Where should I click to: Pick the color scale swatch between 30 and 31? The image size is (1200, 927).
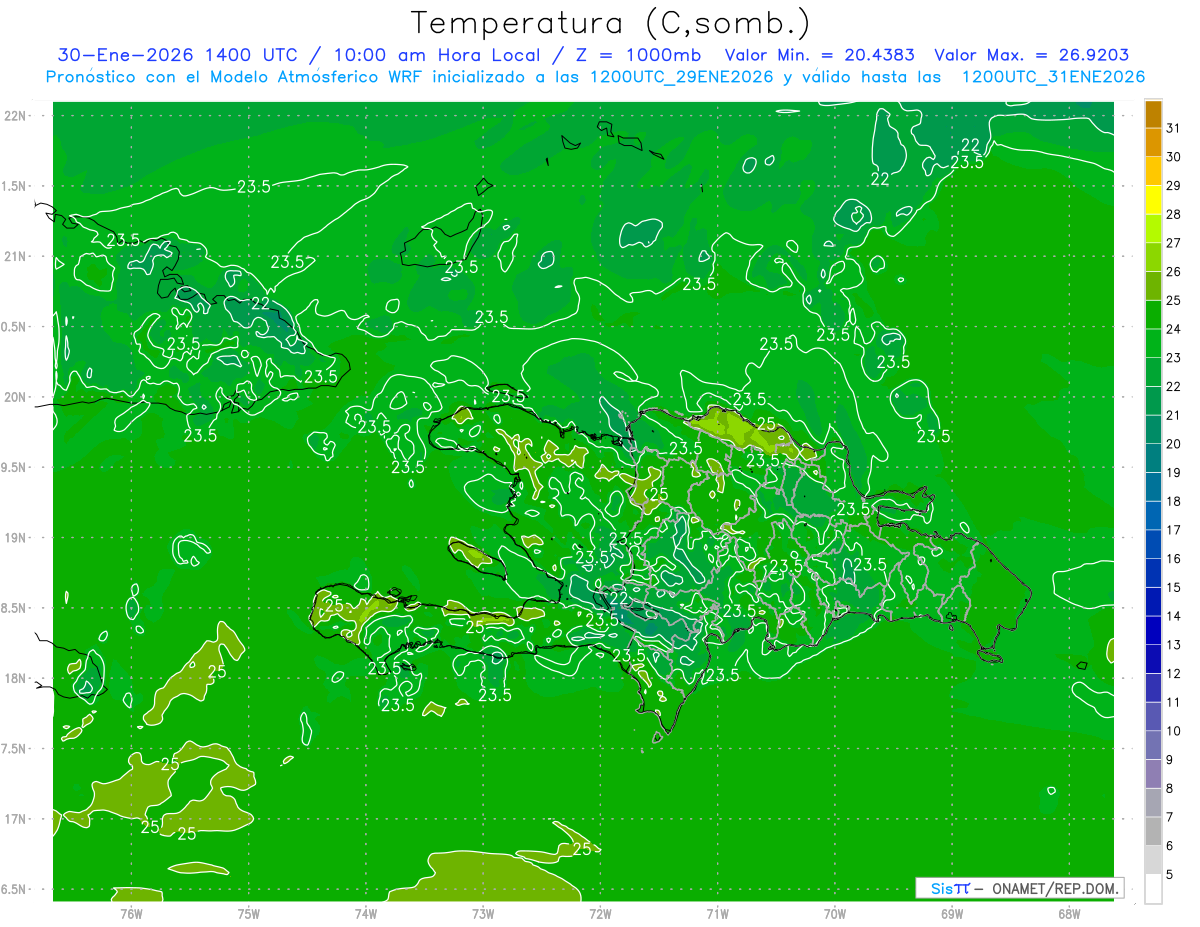click(1153, 142)
